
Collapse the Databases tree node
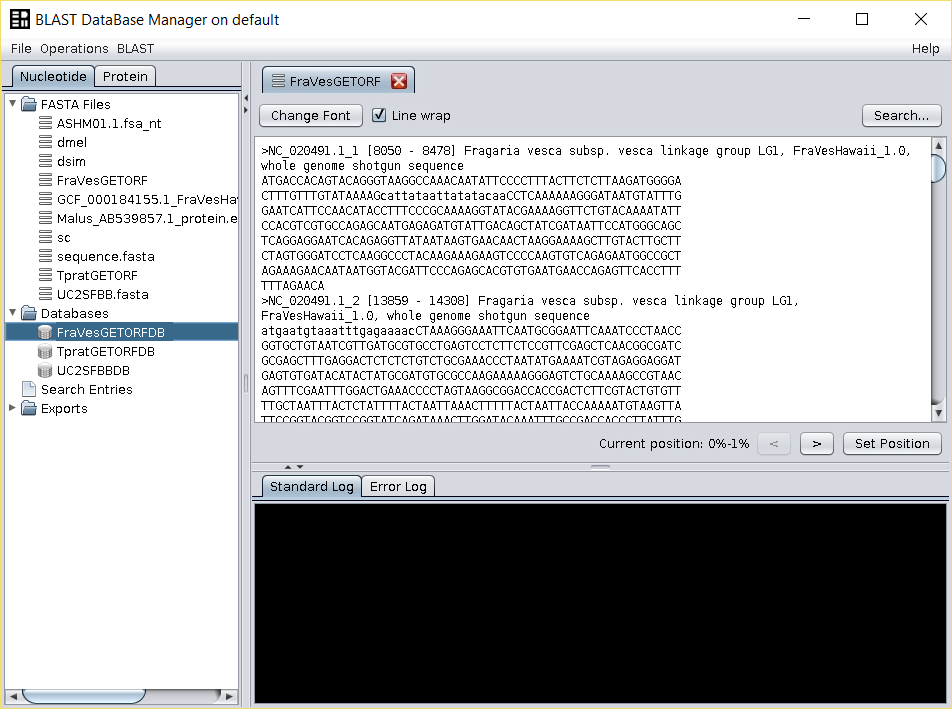click(12, 314)
